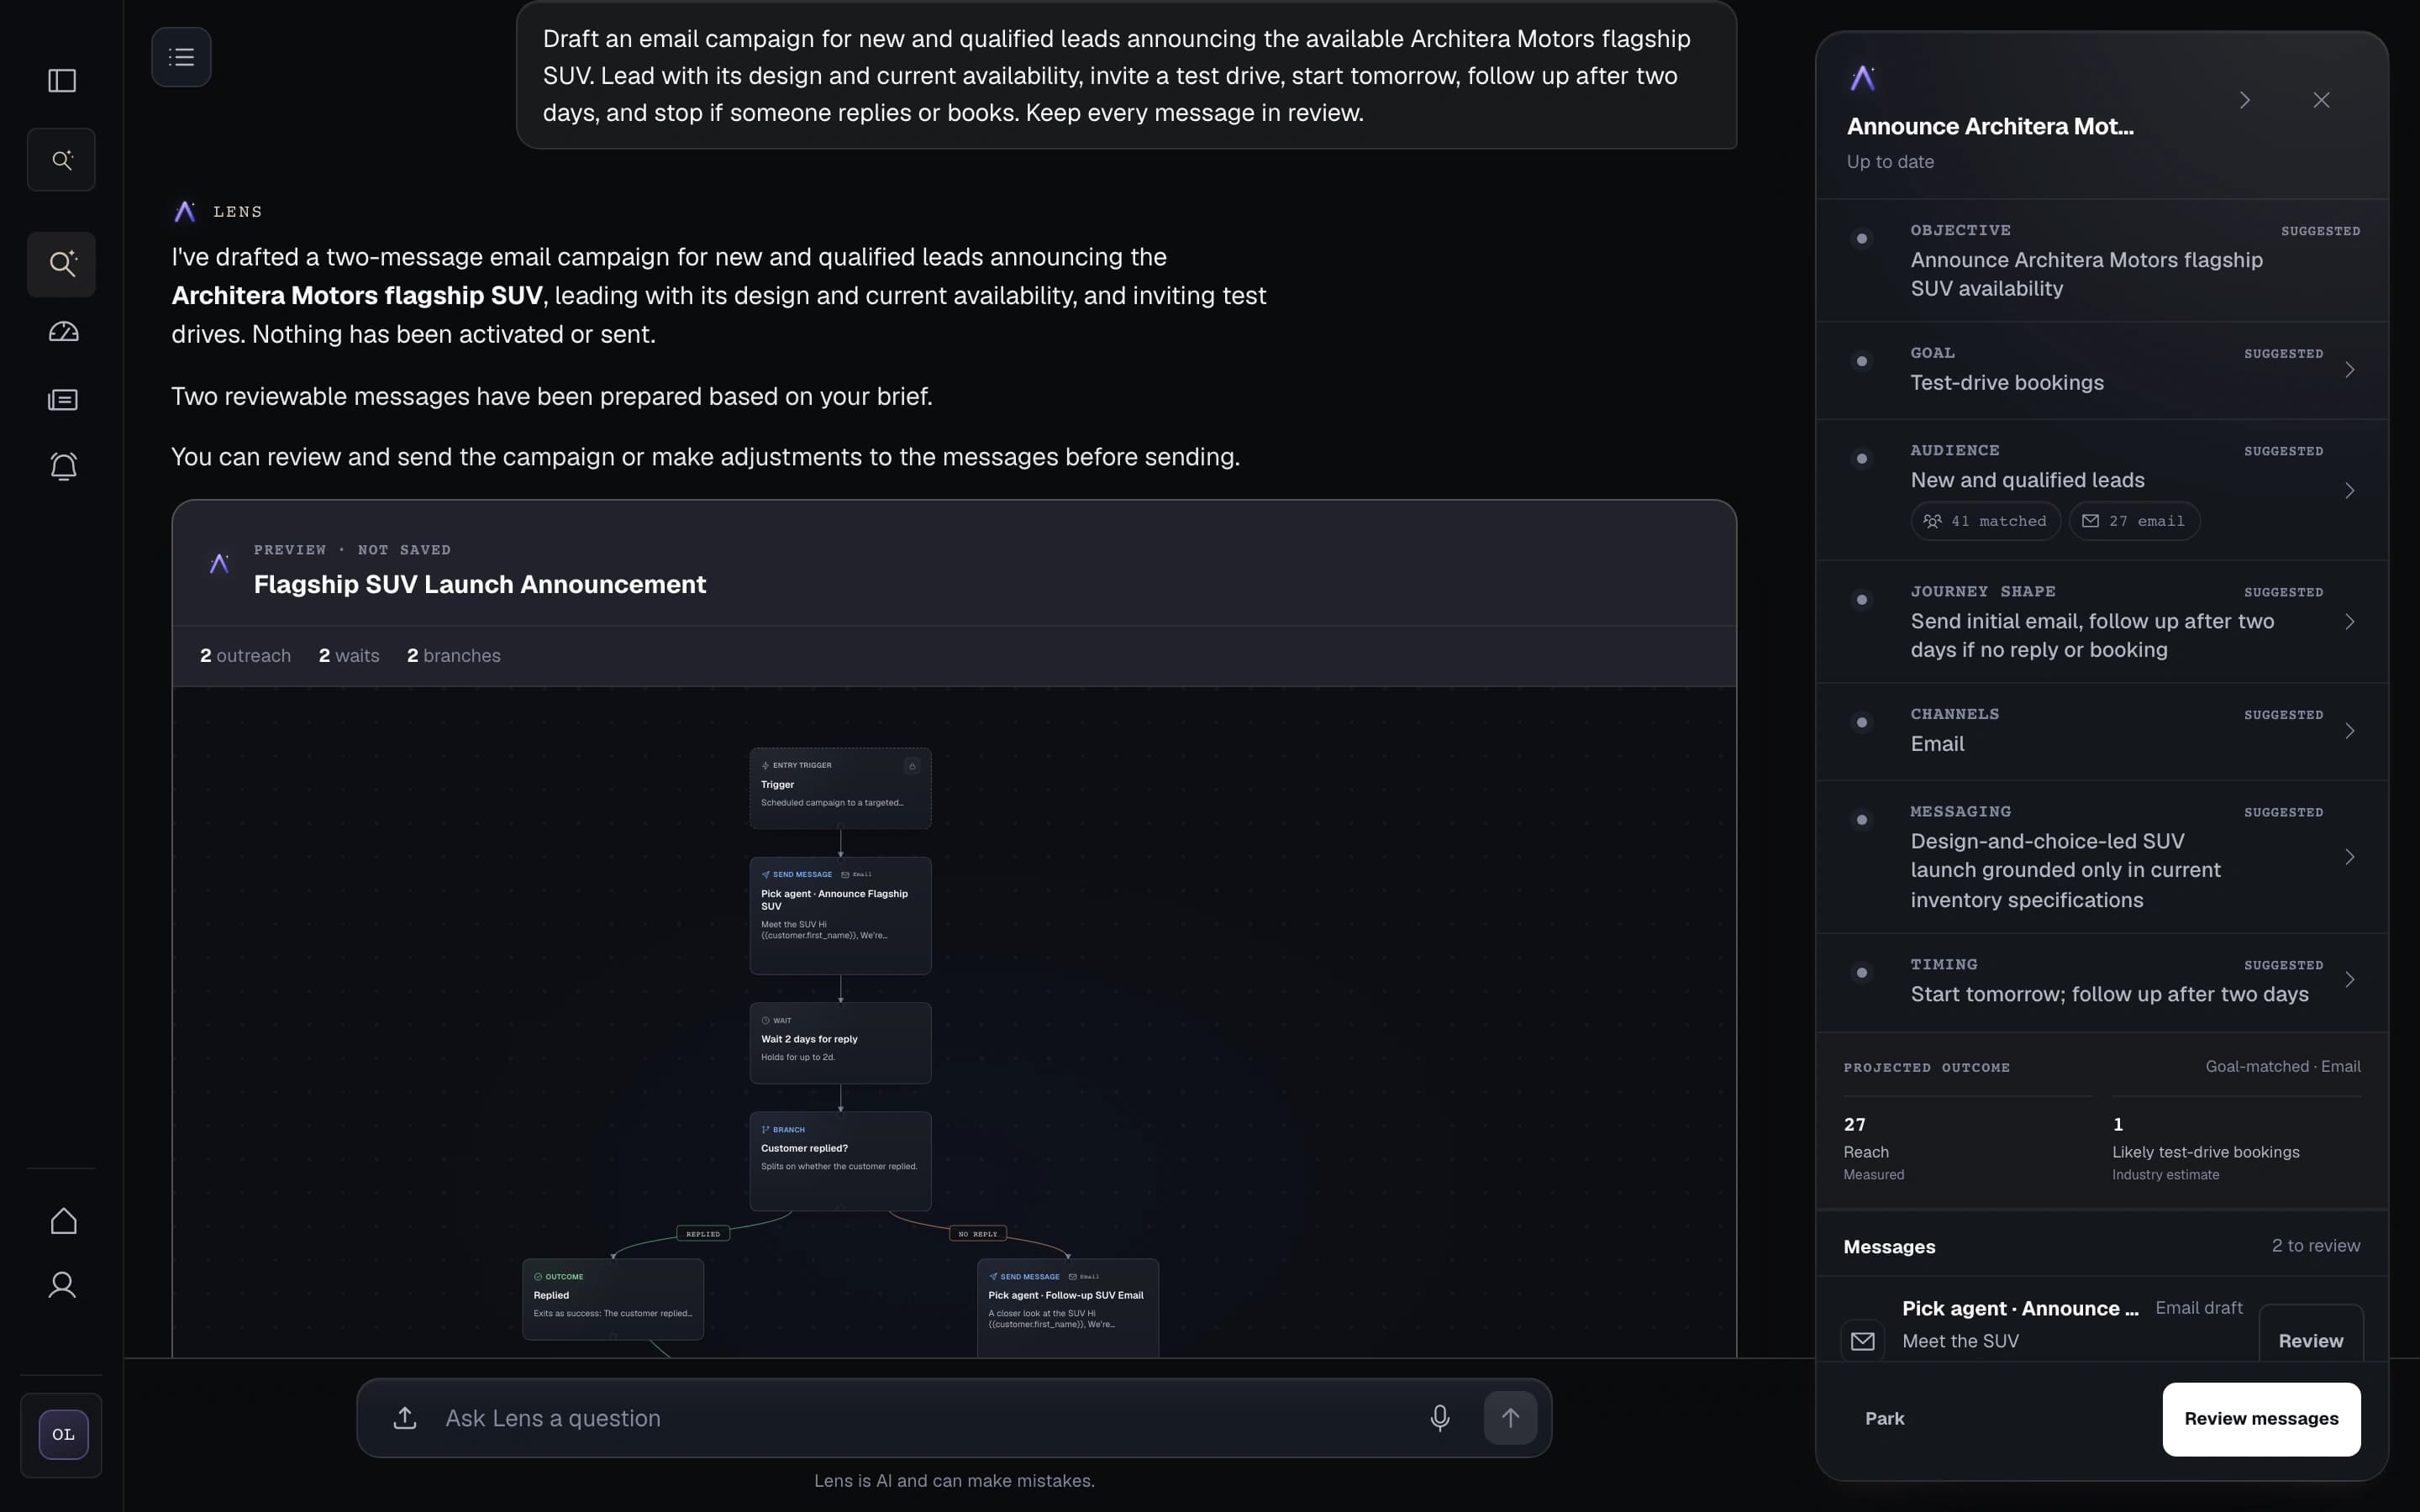Click the next chevron in the panel header

pos(2245,100)
